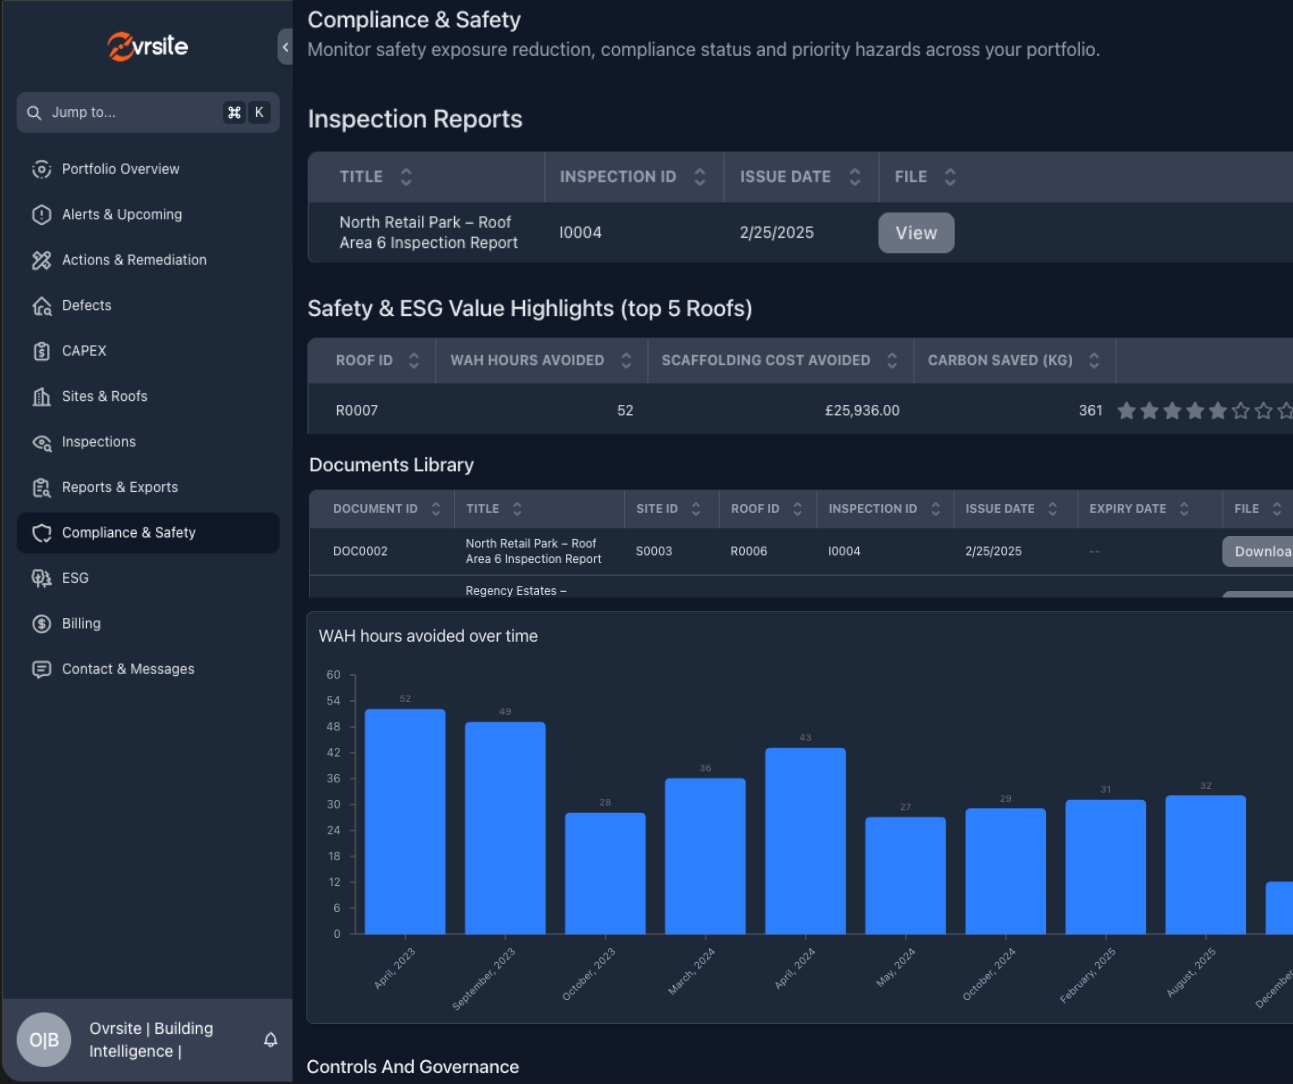
Task: Select the ESG sidebar icon
Action: tap(42, 578)
